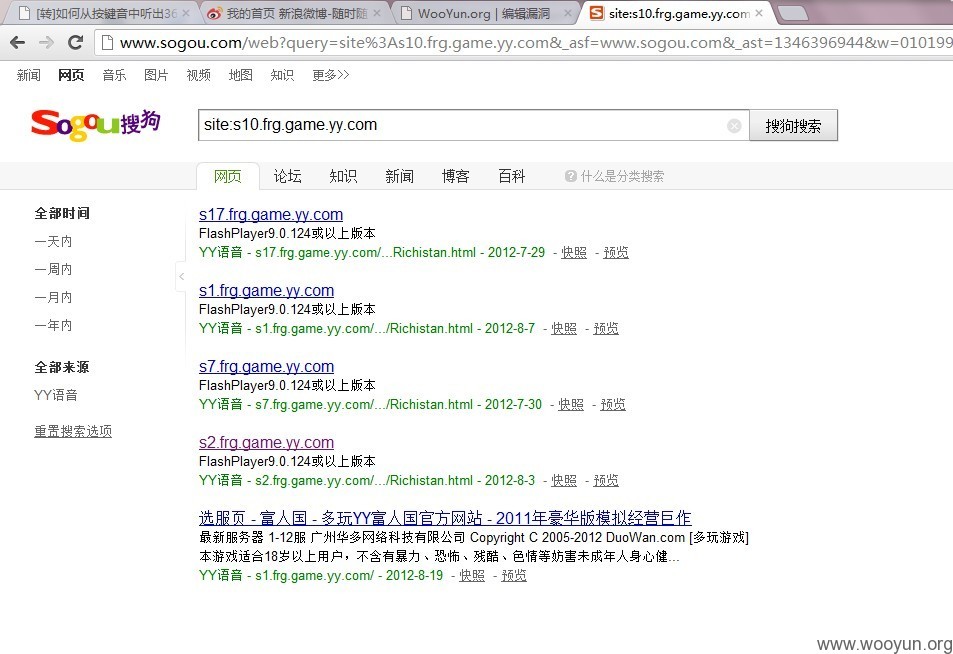Filter results to 一年内

tap(53, 325)
